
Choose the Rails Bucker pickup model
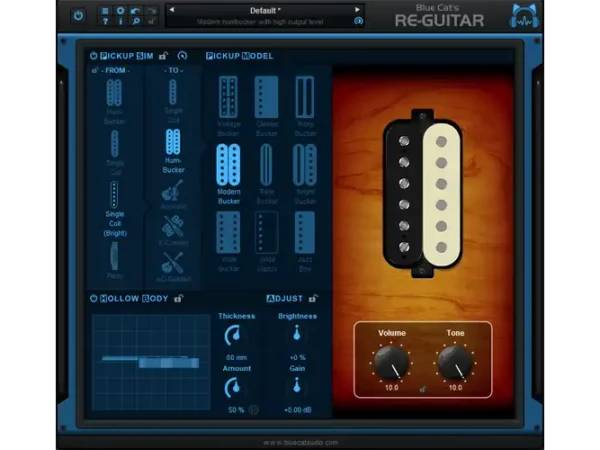[x=267, y=174]
